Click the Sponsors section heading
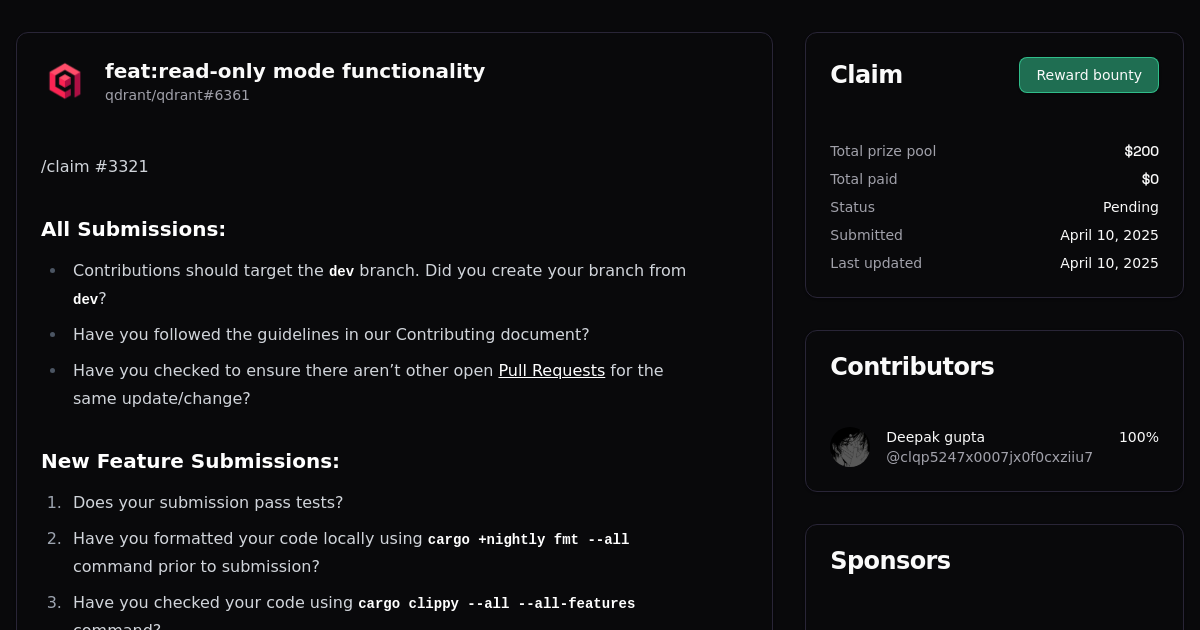 [x=890, y=561]
